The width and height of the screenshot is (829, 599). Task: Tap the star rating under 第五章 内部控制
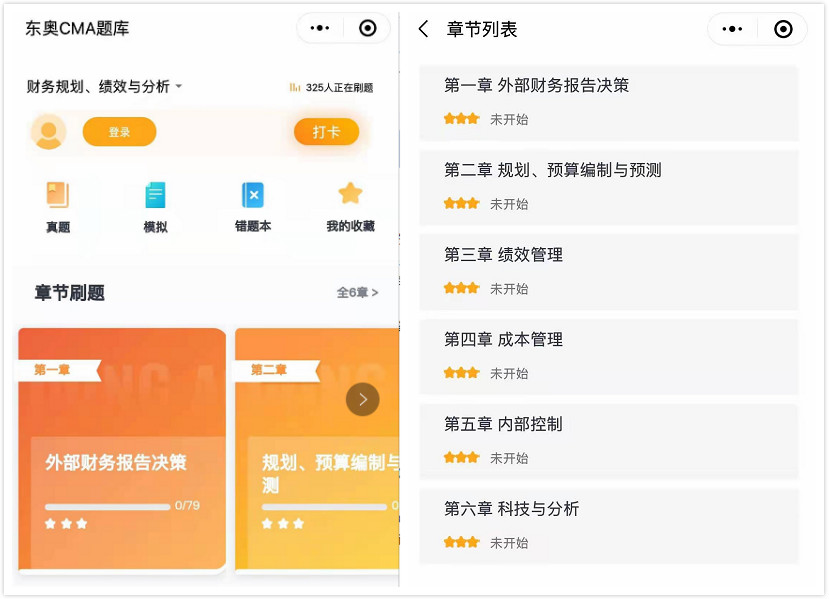click(461, 457)
